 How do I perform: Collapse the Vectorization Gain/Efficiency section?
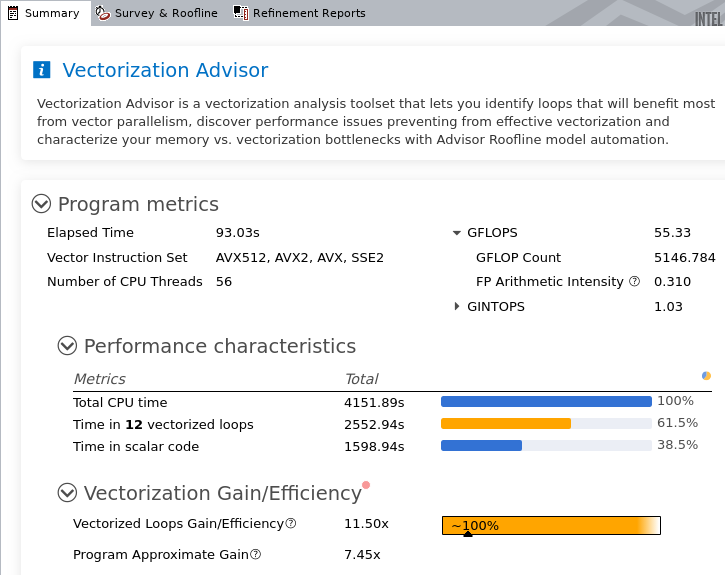67,493
